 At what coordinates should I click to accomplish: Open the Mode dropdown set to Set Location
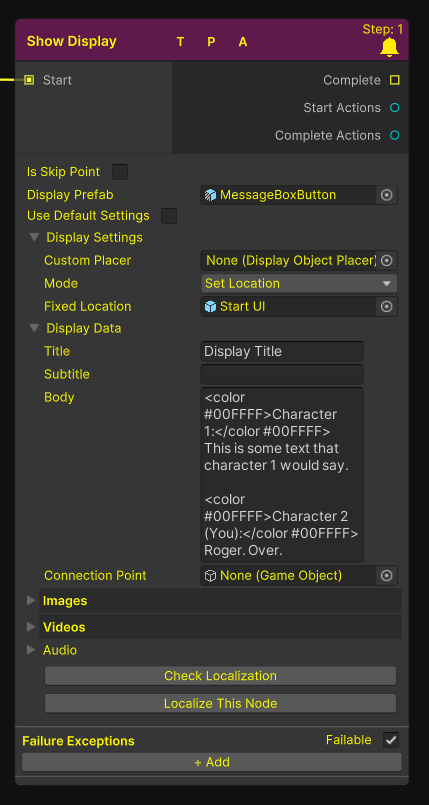click(299, 283)
